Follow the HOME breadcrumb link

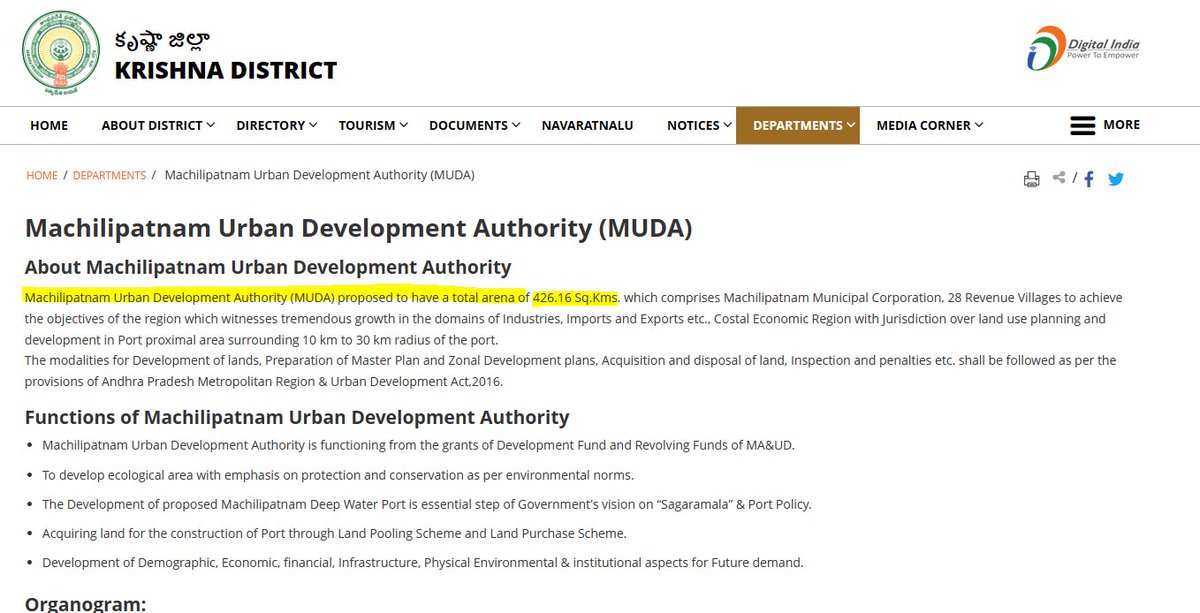tap(42, 175)
